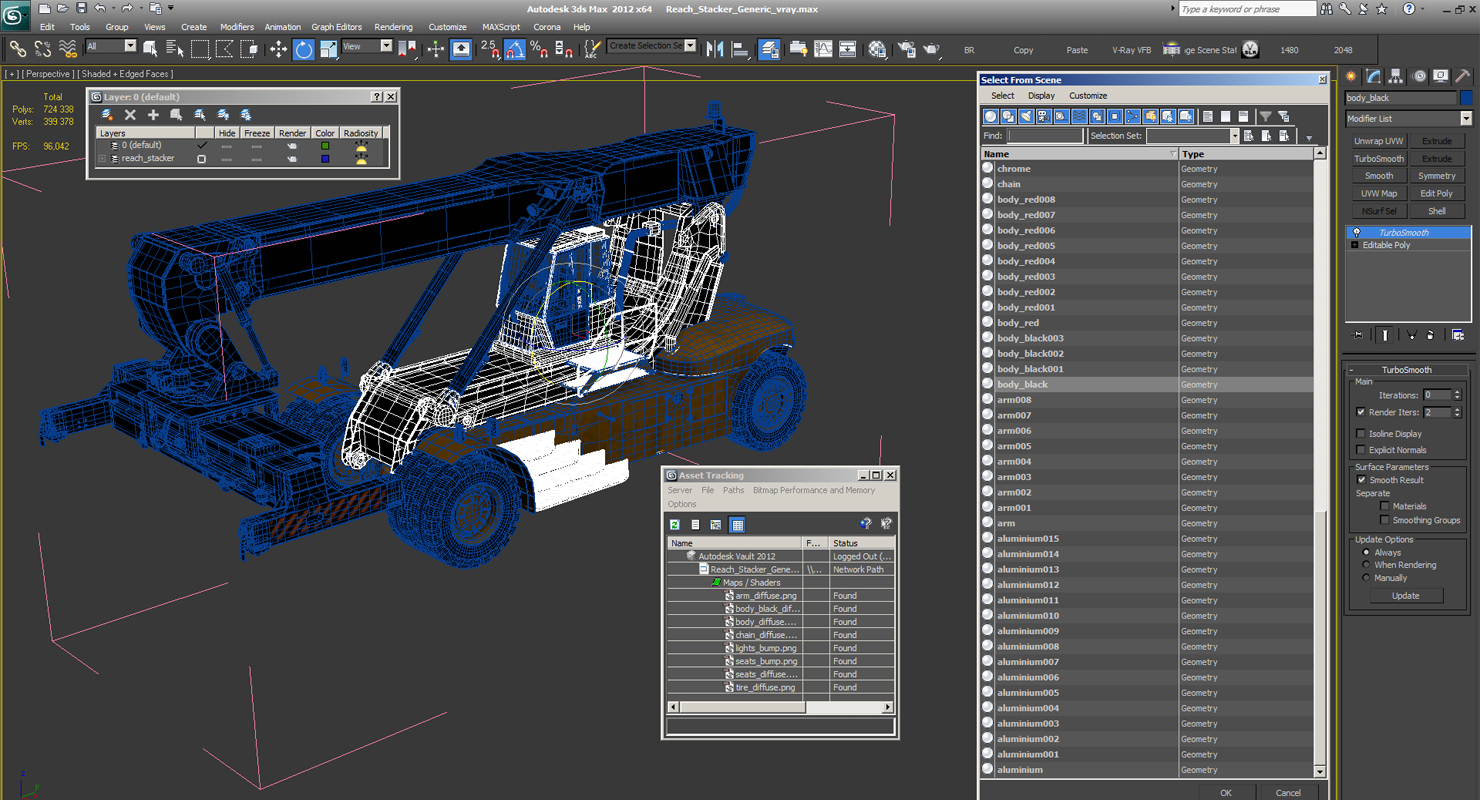Viewport: 1480px width, 800px height.
Task: Click the body_black object color swatch
Action: (x=1466, y=98)
